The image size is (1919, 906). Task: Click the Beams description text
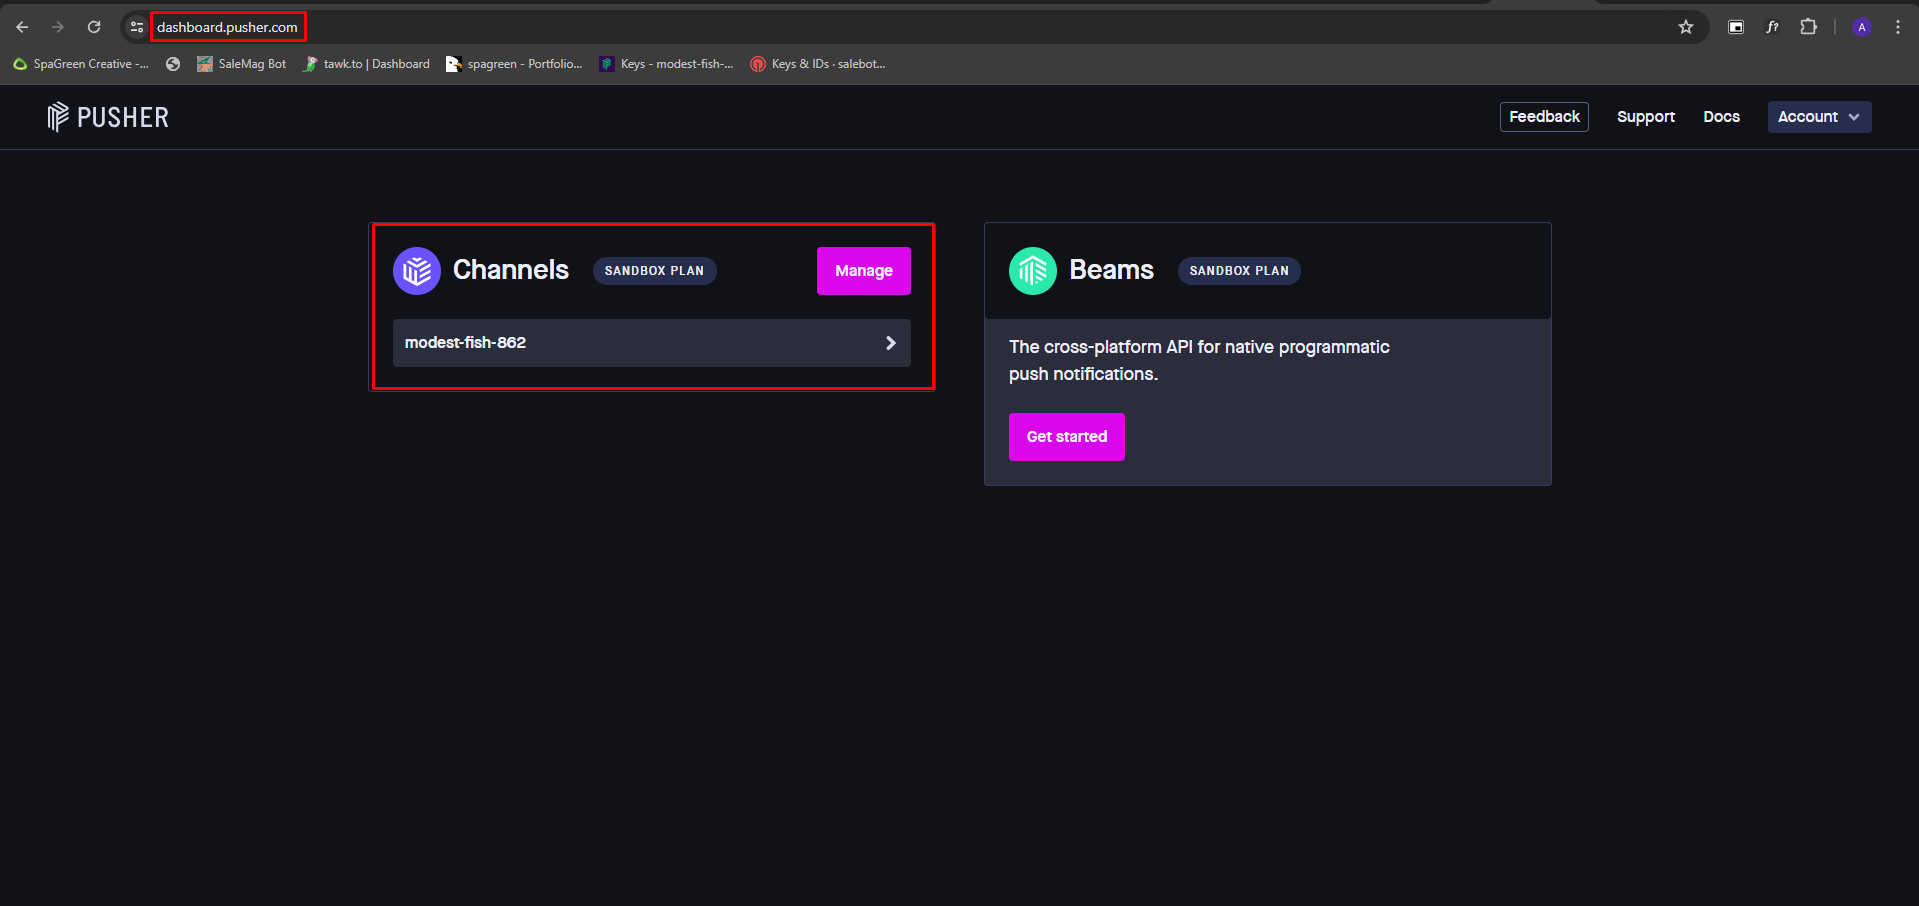(1199, 360)
